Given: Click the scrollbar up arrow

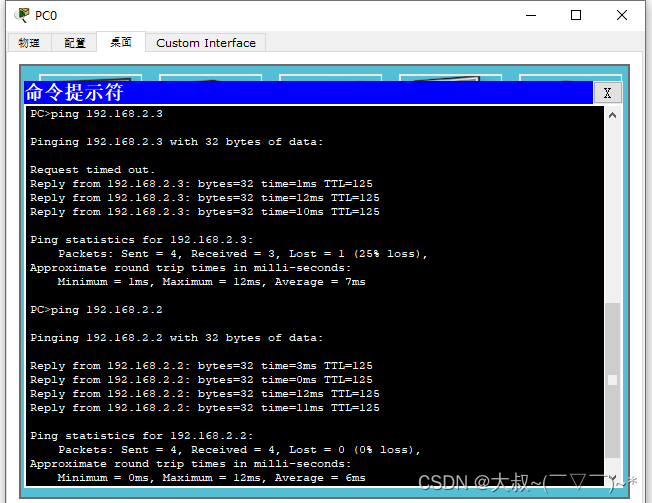Looking at the screenshot, I should 612,116.
